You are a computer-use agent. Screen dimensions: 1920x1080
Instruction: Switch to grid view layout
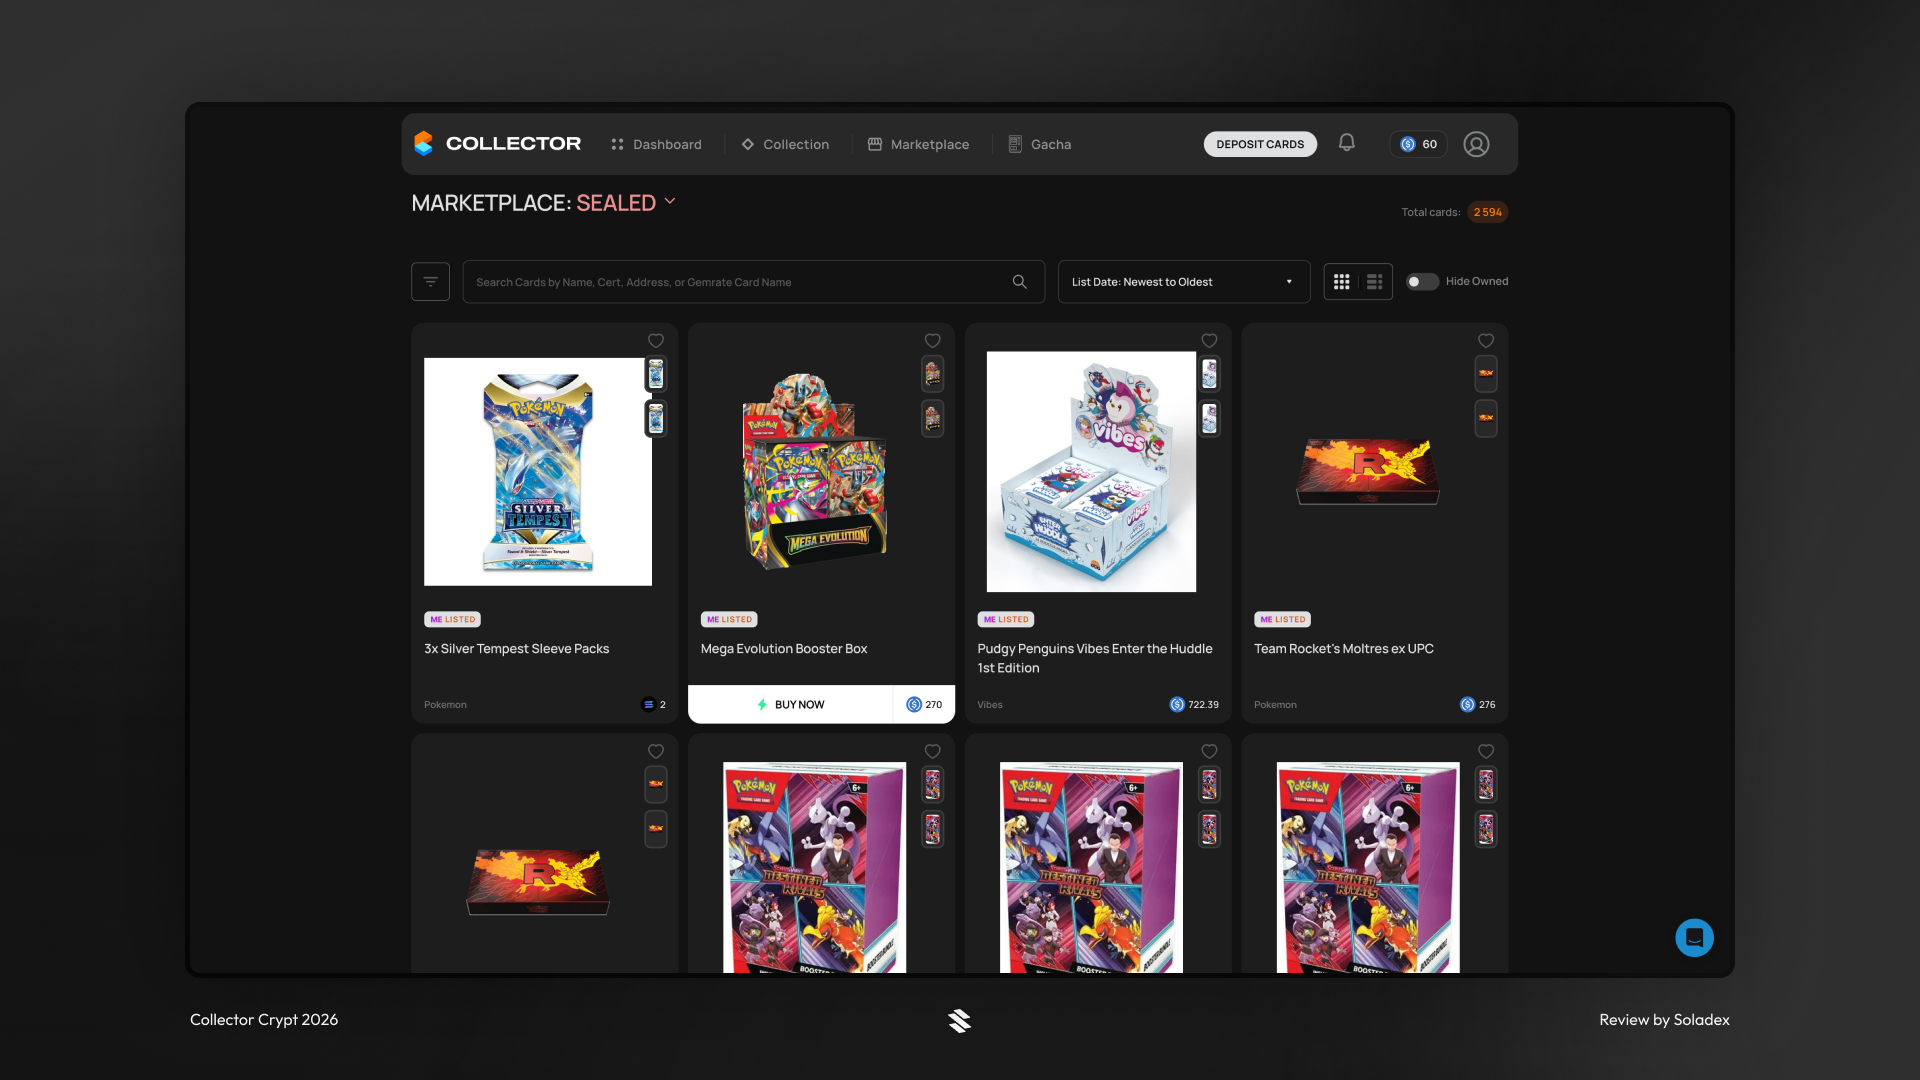pyautogui.click(x=1342, y=282)
